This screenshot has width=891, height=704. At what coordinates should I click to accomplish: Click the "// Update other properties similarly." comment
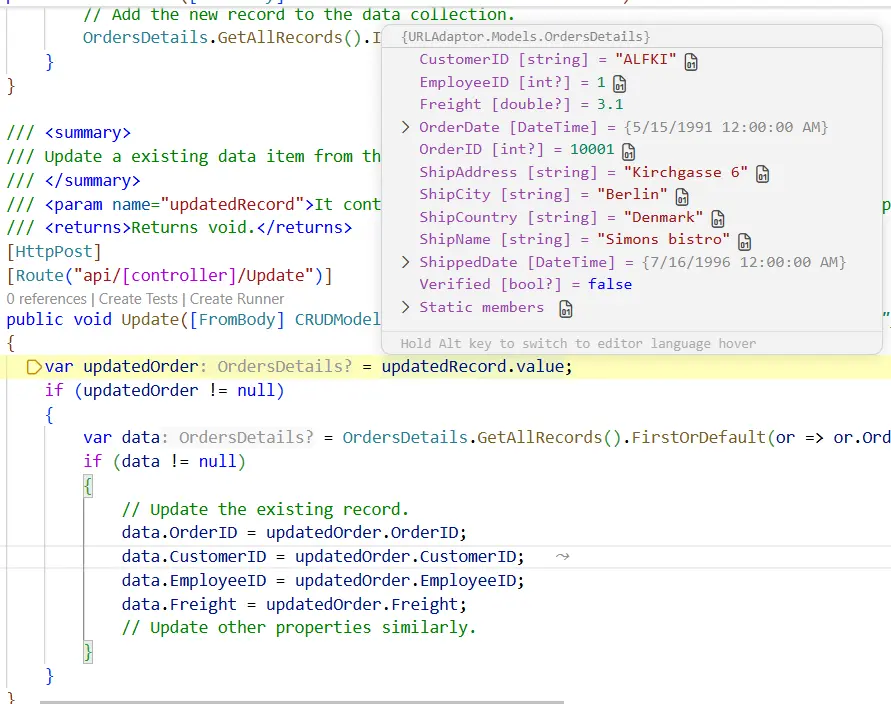(x=299, y=627)
